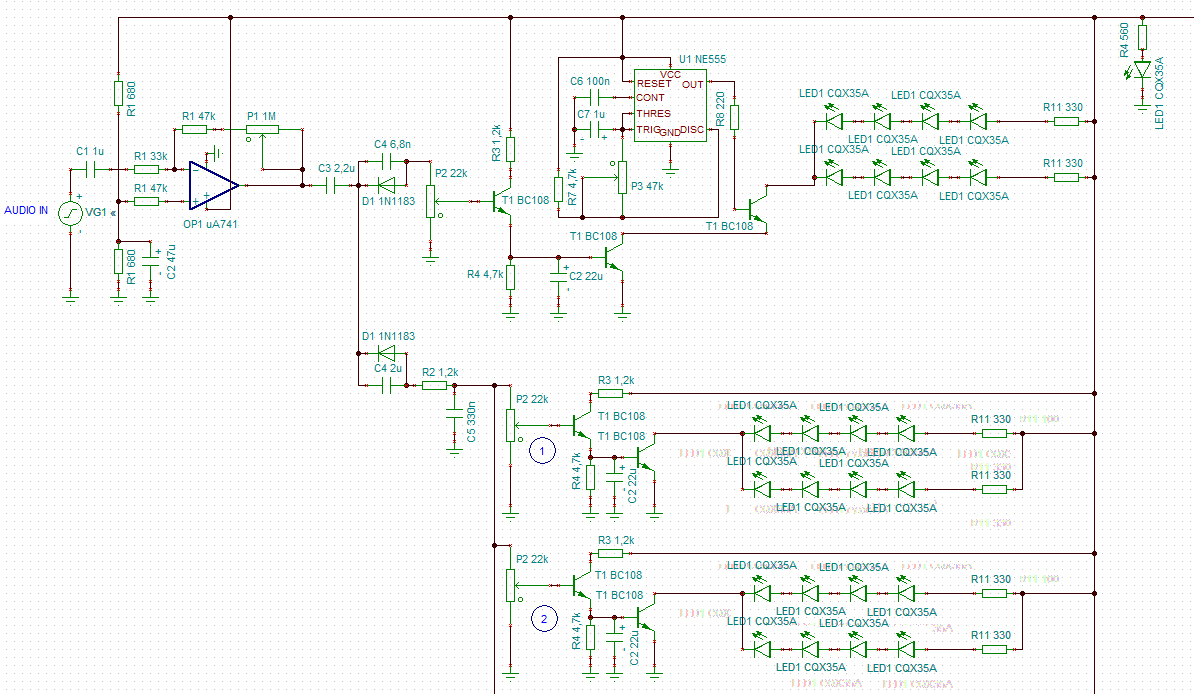
Task: Click the R8 220 resistor symbol
Action: coord(734,117)
